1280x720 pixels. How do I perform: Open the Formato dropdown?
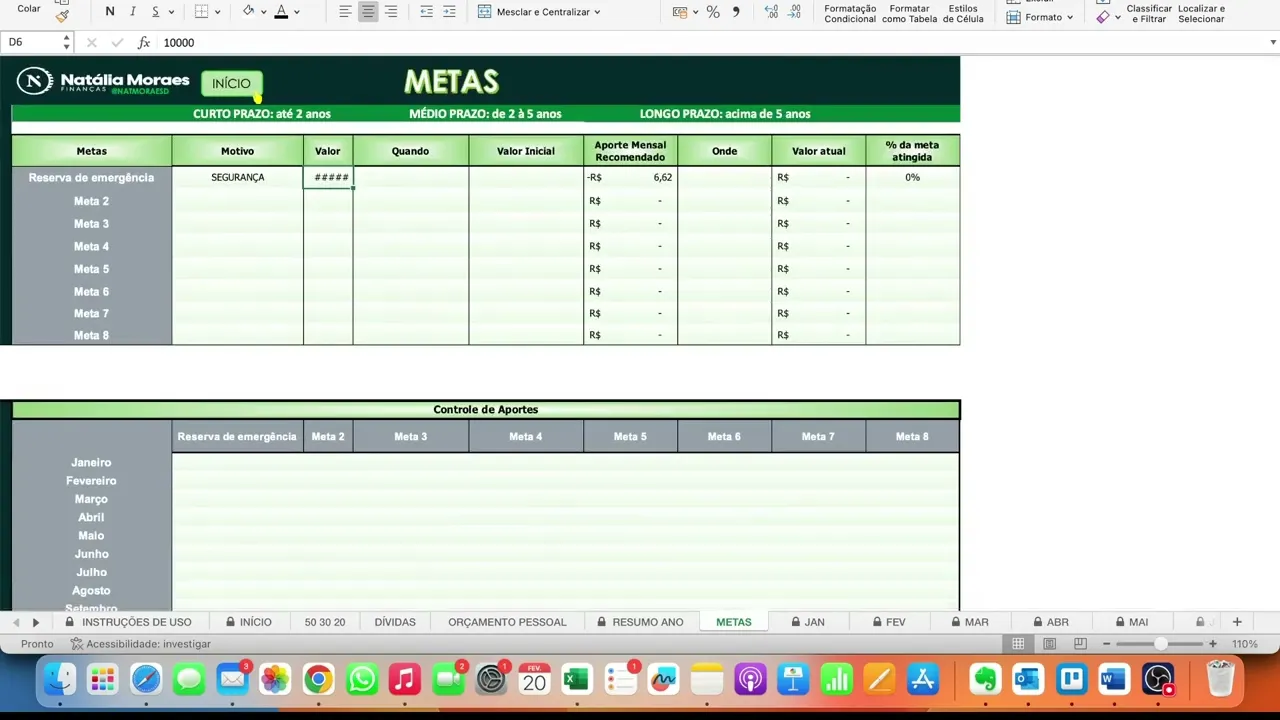pyautogui.click(x=1040, y=17)
